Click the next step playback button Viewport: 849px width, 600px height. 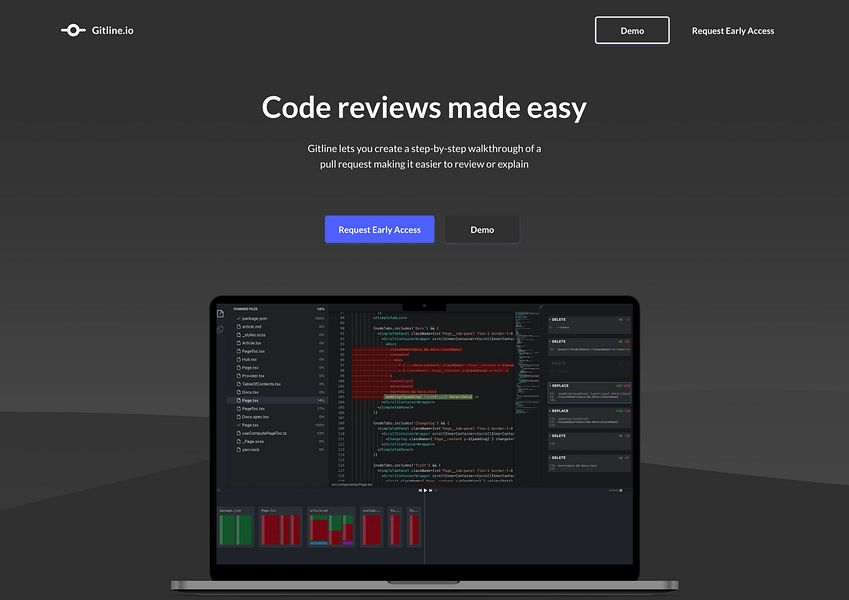(x=430, y=490)
